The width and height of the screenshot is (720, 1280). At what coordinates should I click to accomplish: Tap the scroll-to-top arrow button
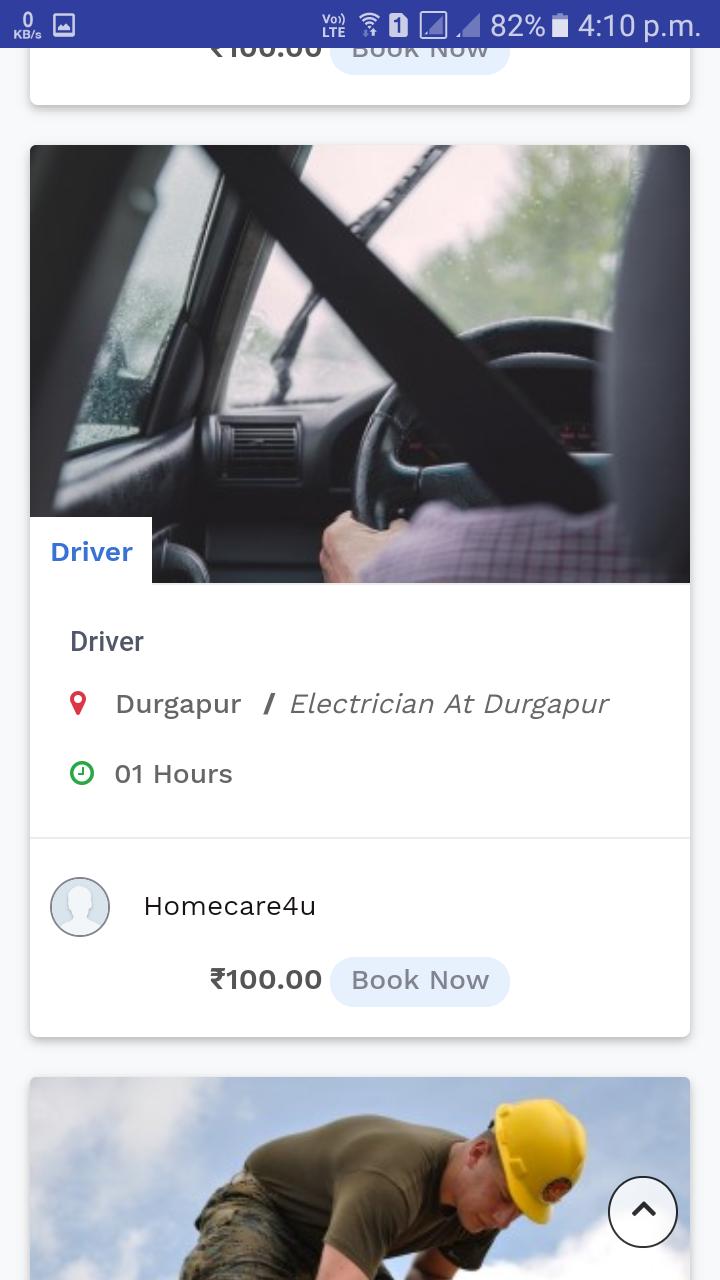pos(643,1211)
